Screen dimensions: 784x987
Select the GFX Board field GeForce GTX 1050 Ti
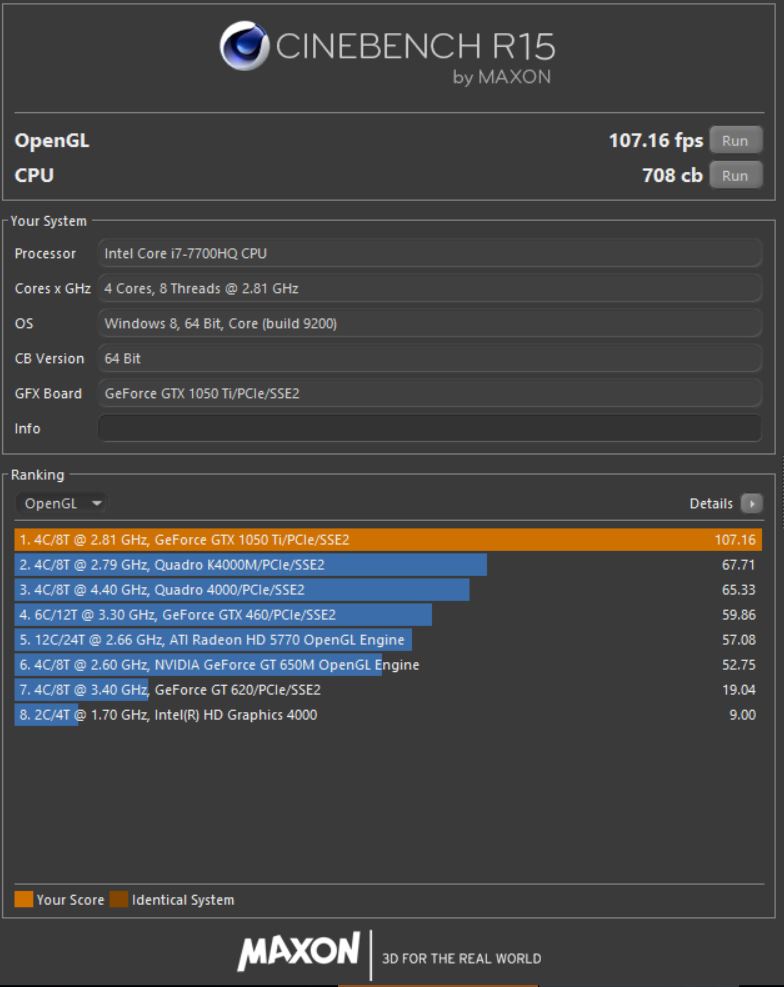(x=430, y=393)
